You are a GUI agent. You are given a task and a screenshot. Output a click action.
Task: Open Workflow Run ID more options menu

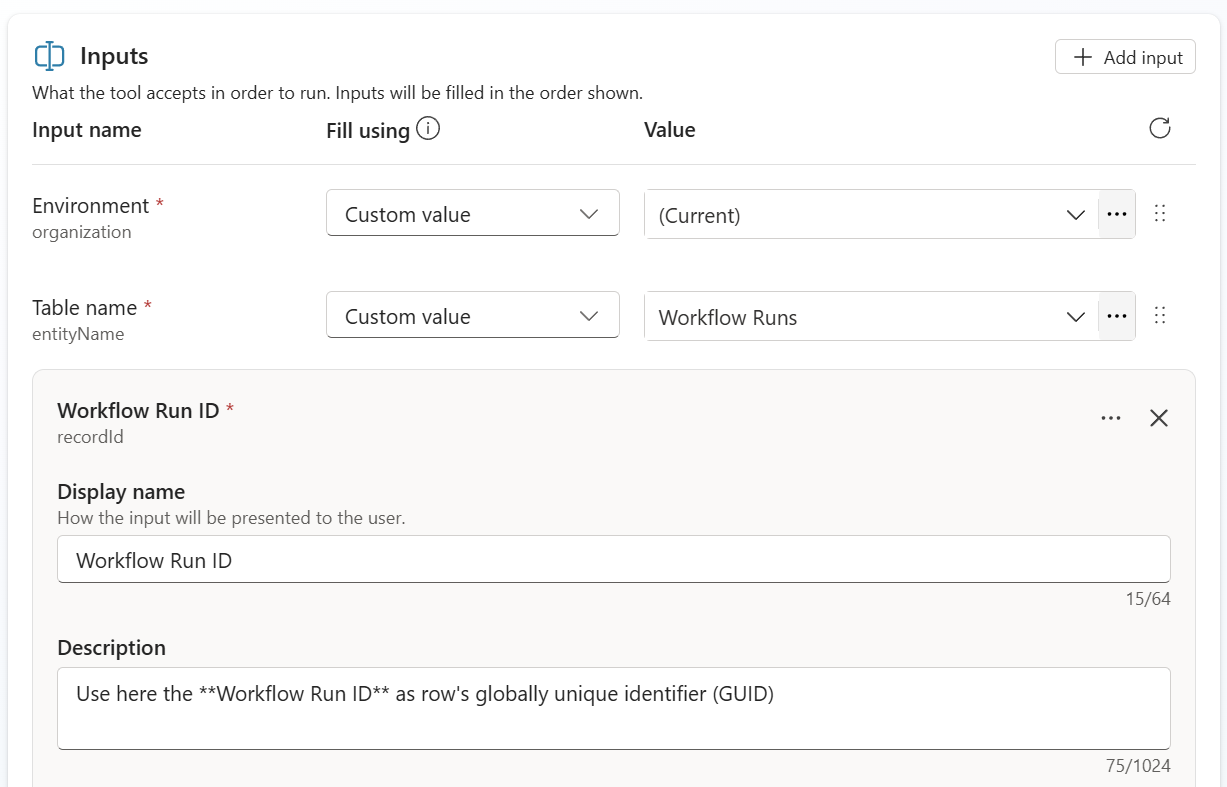coord(1110,418)
